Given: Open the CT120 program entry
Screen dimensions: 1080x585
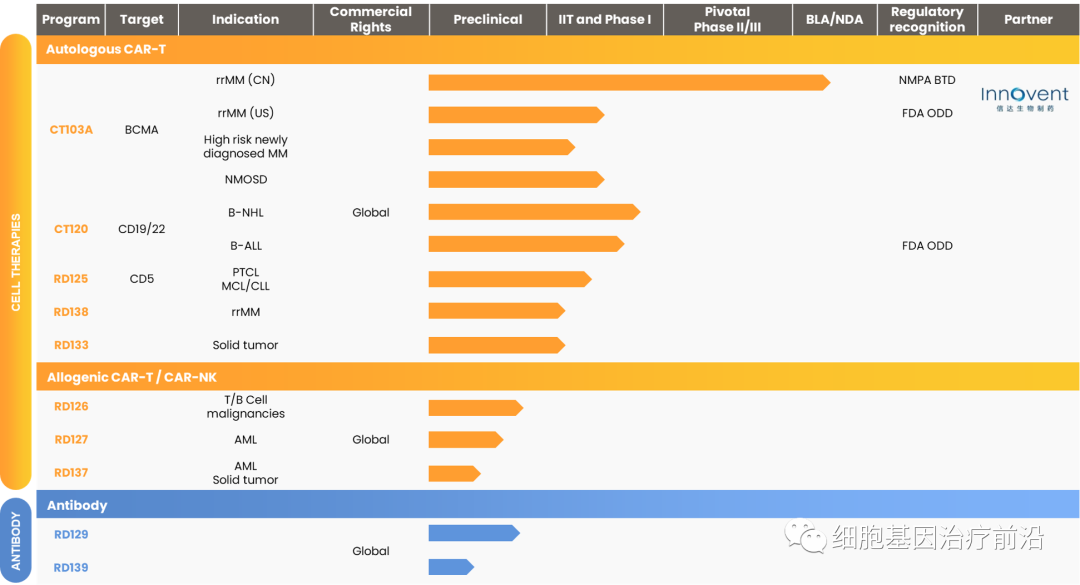Looking at the screenshot, I should tap(71, 229).
